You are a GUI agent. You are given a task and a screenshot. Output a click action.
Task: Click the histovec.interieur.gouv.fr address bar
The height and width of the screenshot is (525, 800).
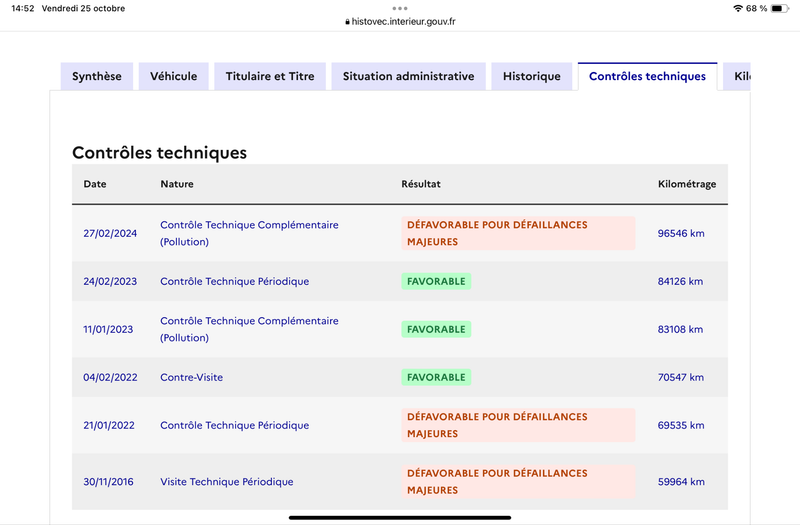coord(400,22)
